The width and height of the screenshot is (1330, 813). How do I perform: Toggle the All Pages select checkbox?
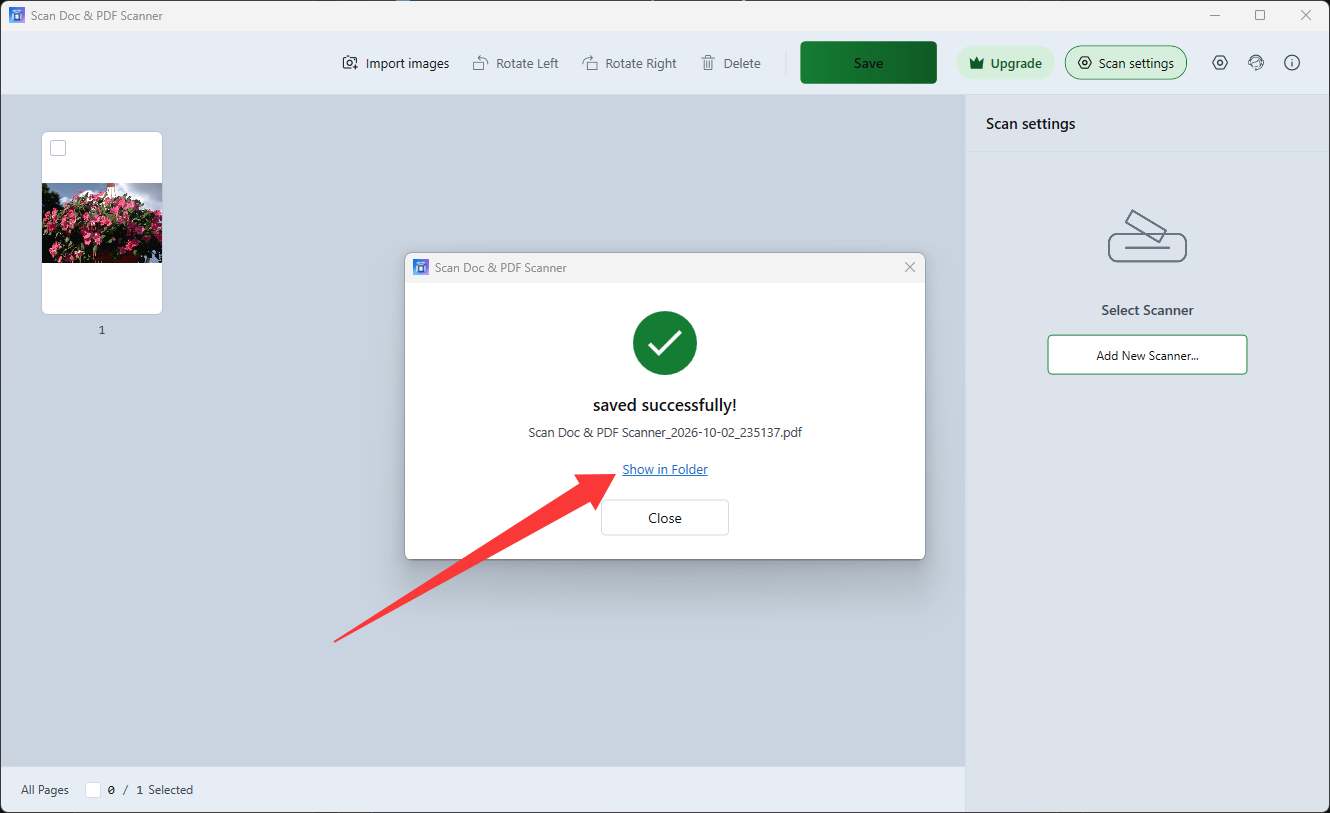(x=93, y=790)
